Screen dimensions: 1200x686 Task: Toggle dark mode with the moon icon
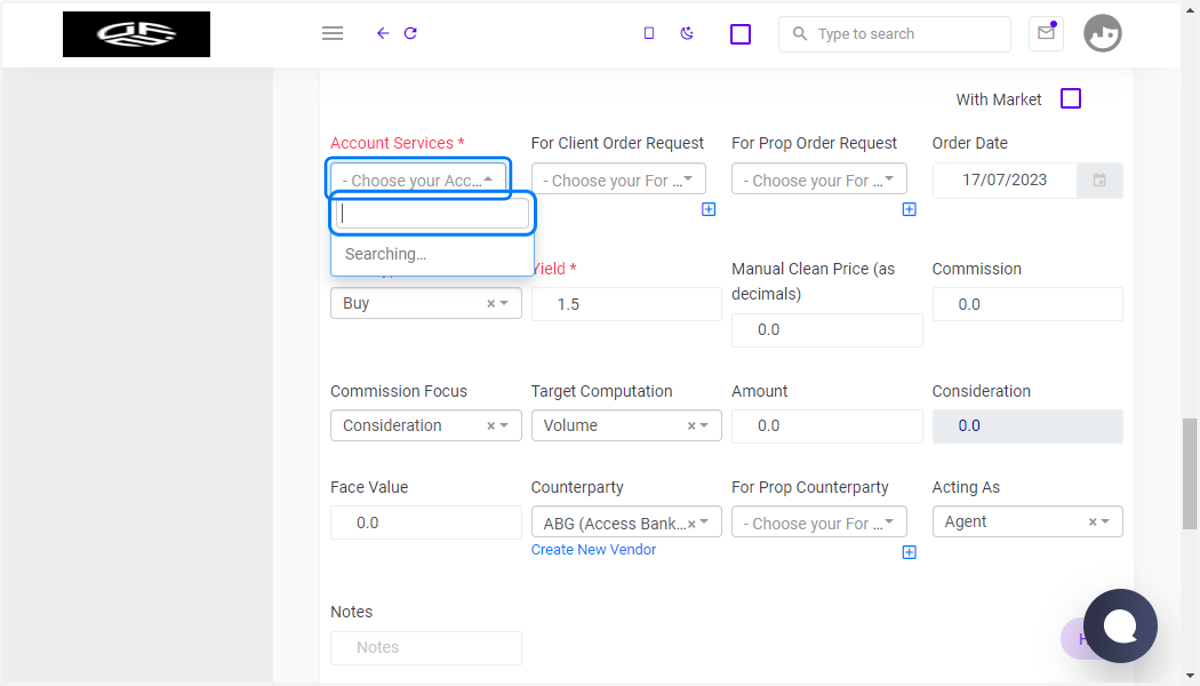(x=687, y=33)
